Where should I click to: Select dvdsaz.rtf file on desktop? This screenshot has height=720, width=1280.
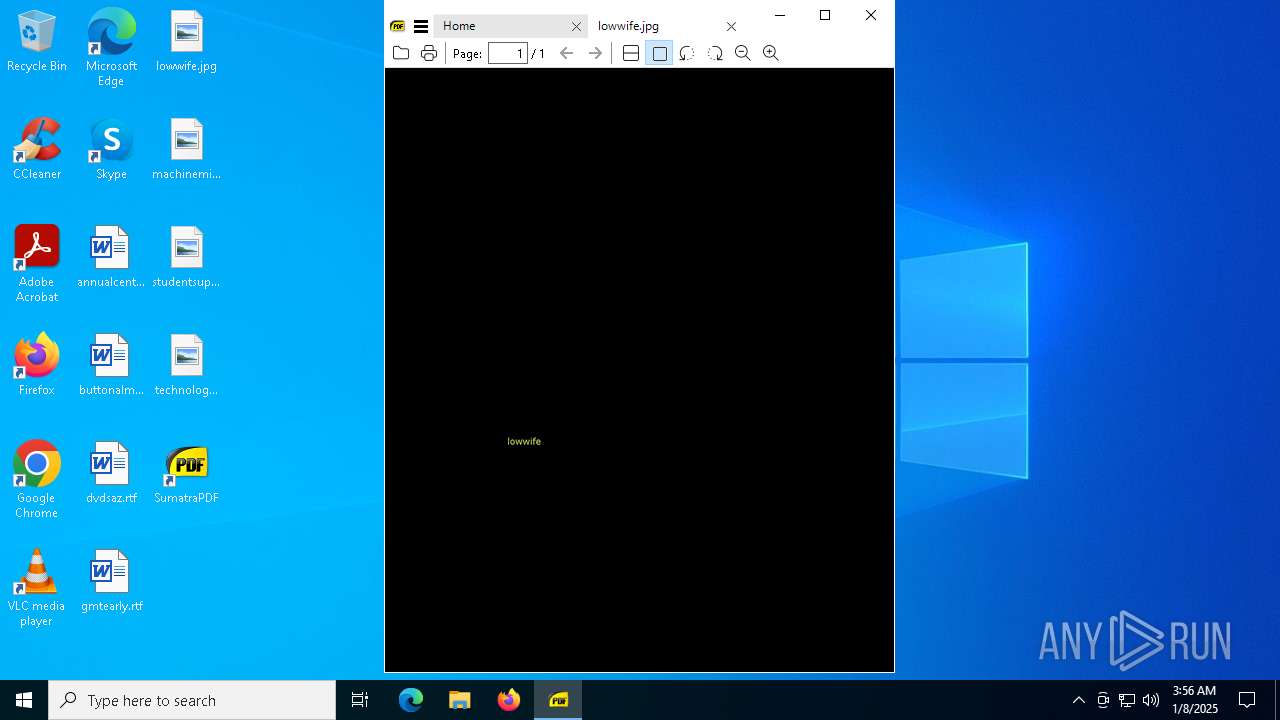coord(111,474)
